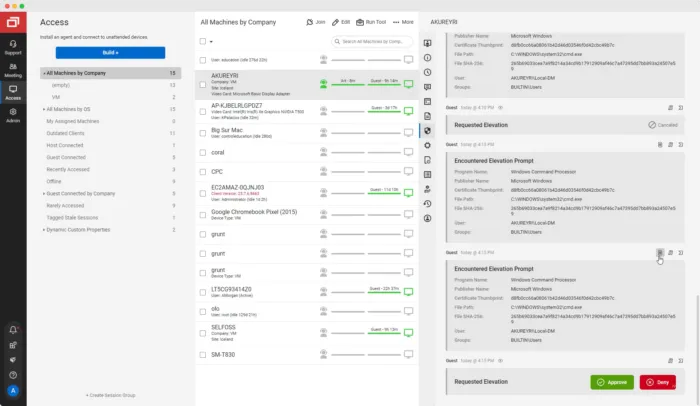
Task: Approve the requested elevation
Action: (x=611, y=382)
